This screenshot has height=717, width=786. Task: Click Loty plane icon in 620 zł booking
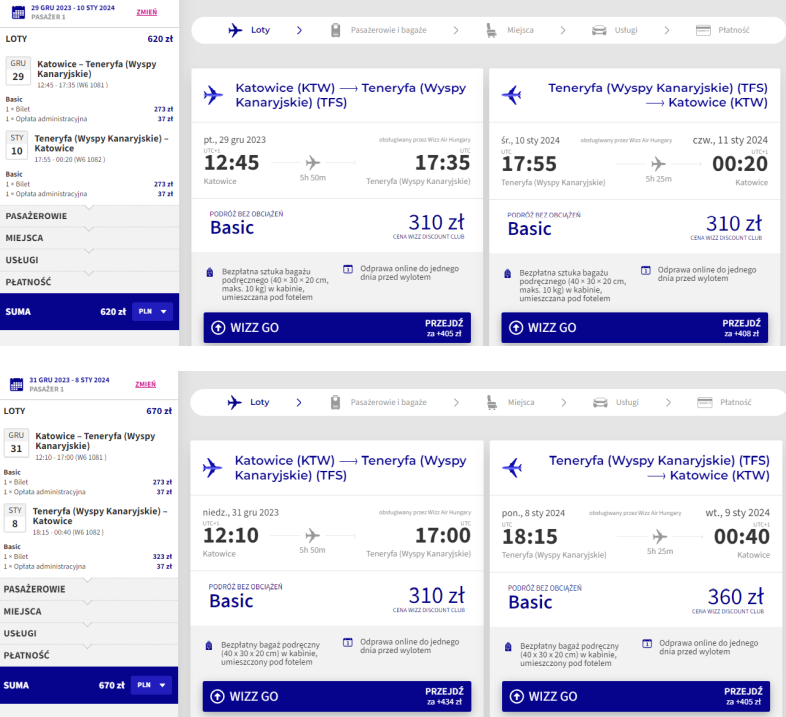[235, 30]
